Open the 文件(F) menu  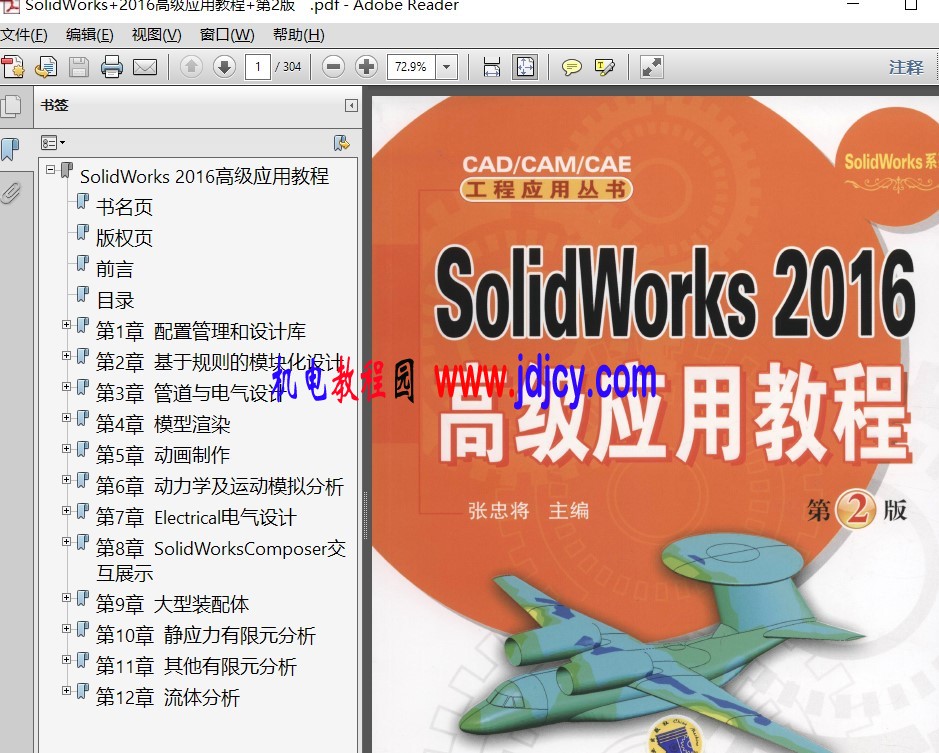point(24,35)
